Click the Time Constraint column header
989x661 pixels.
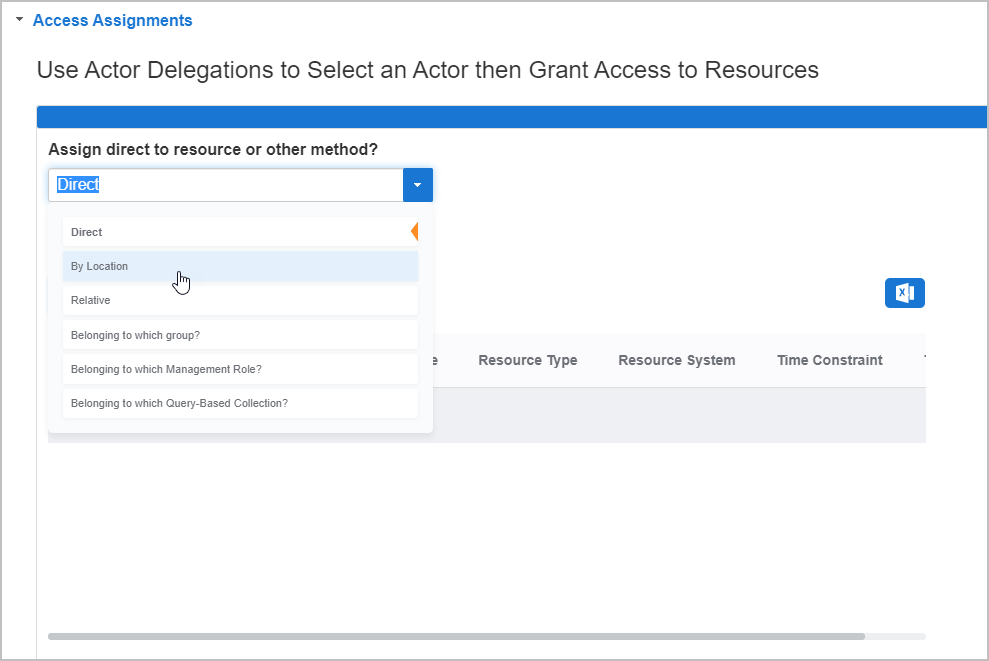point(829,360)
